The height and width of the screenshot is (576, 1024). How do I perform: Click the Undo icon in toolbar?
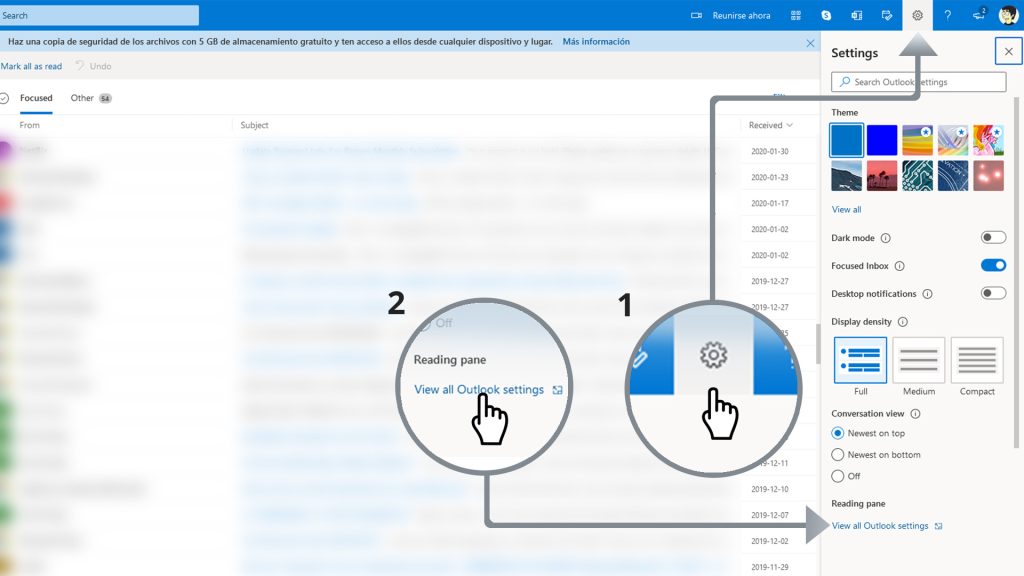[80, 65]
